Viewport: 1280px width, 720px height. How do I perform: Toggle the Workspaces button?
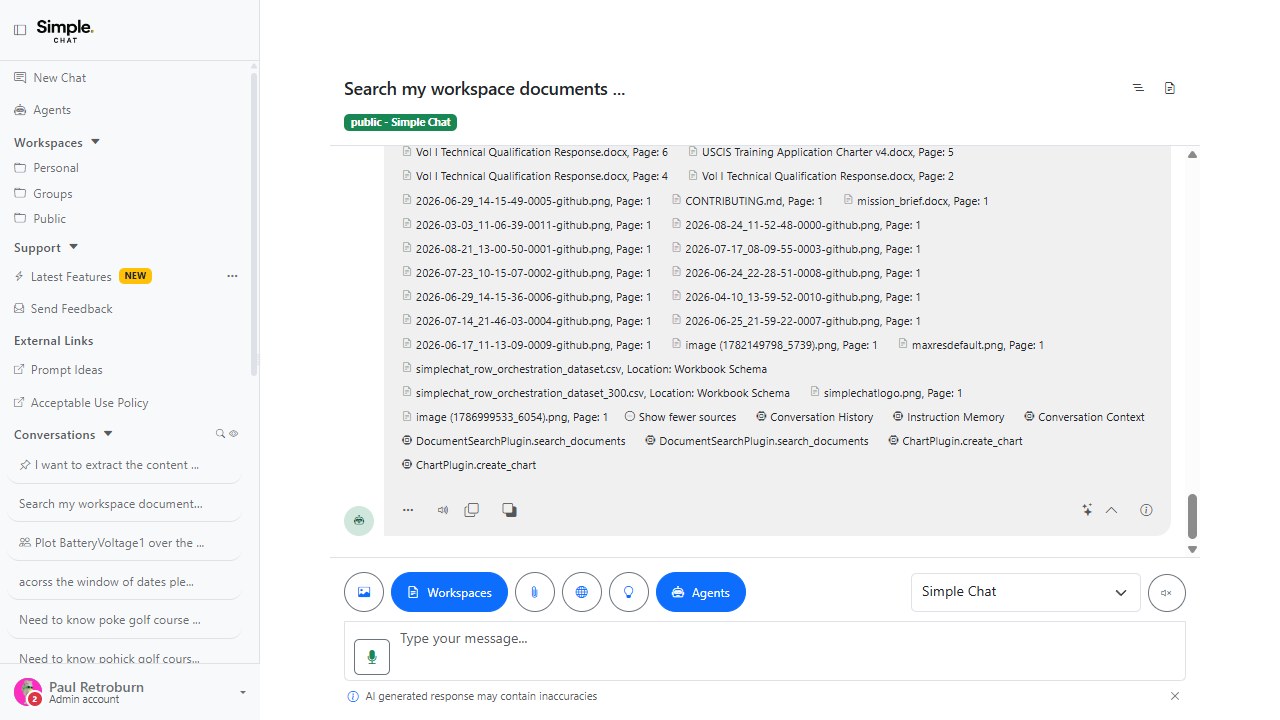(449, 592)
